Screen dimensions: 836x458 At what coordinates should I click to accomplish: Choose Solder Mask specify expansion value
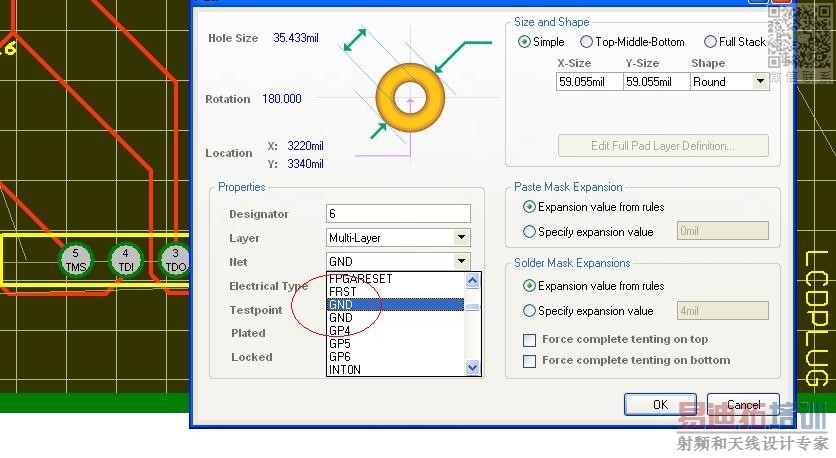point(588,311)
